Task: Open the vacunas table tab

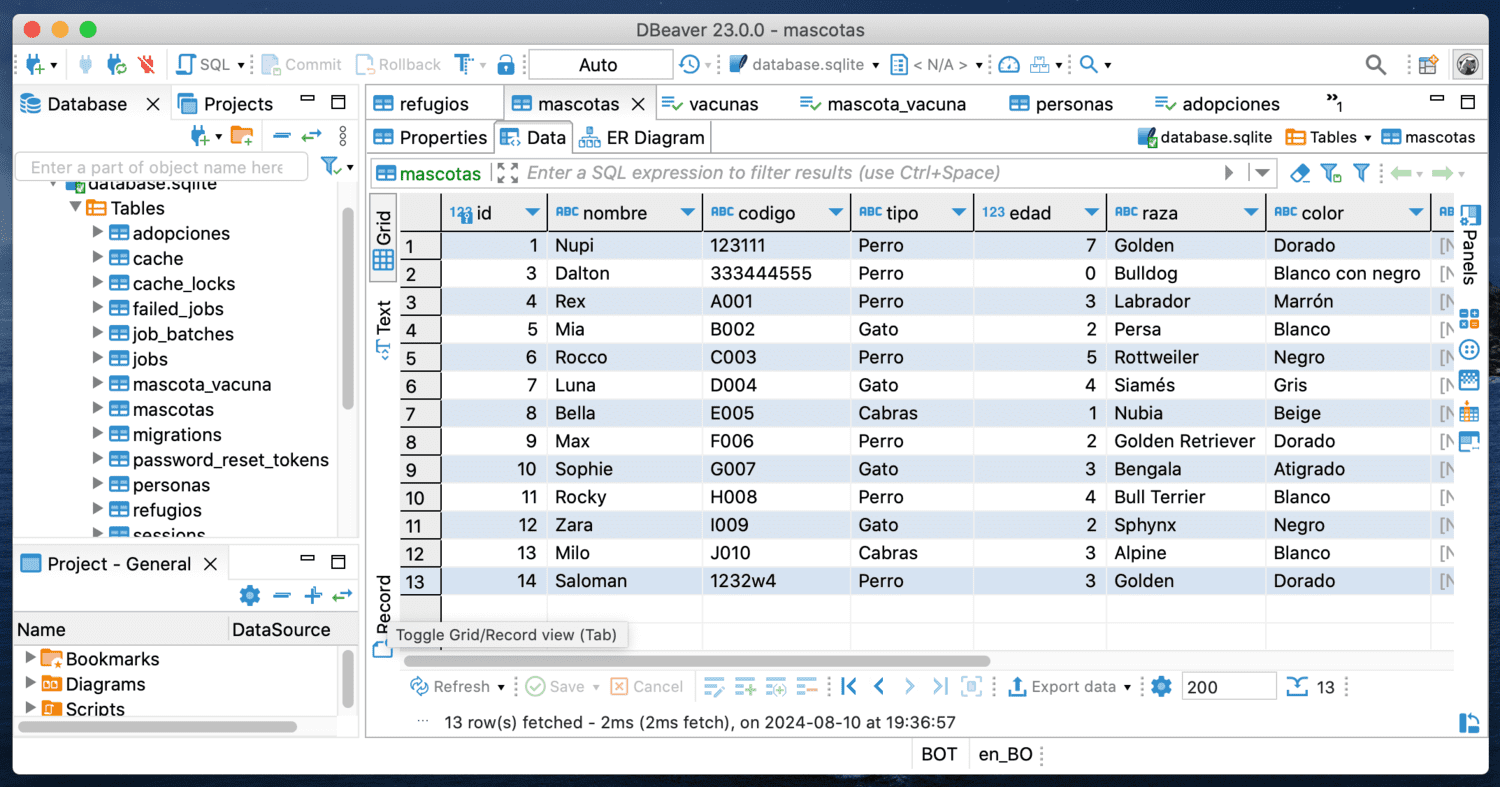Action: [x=722, y=103]
